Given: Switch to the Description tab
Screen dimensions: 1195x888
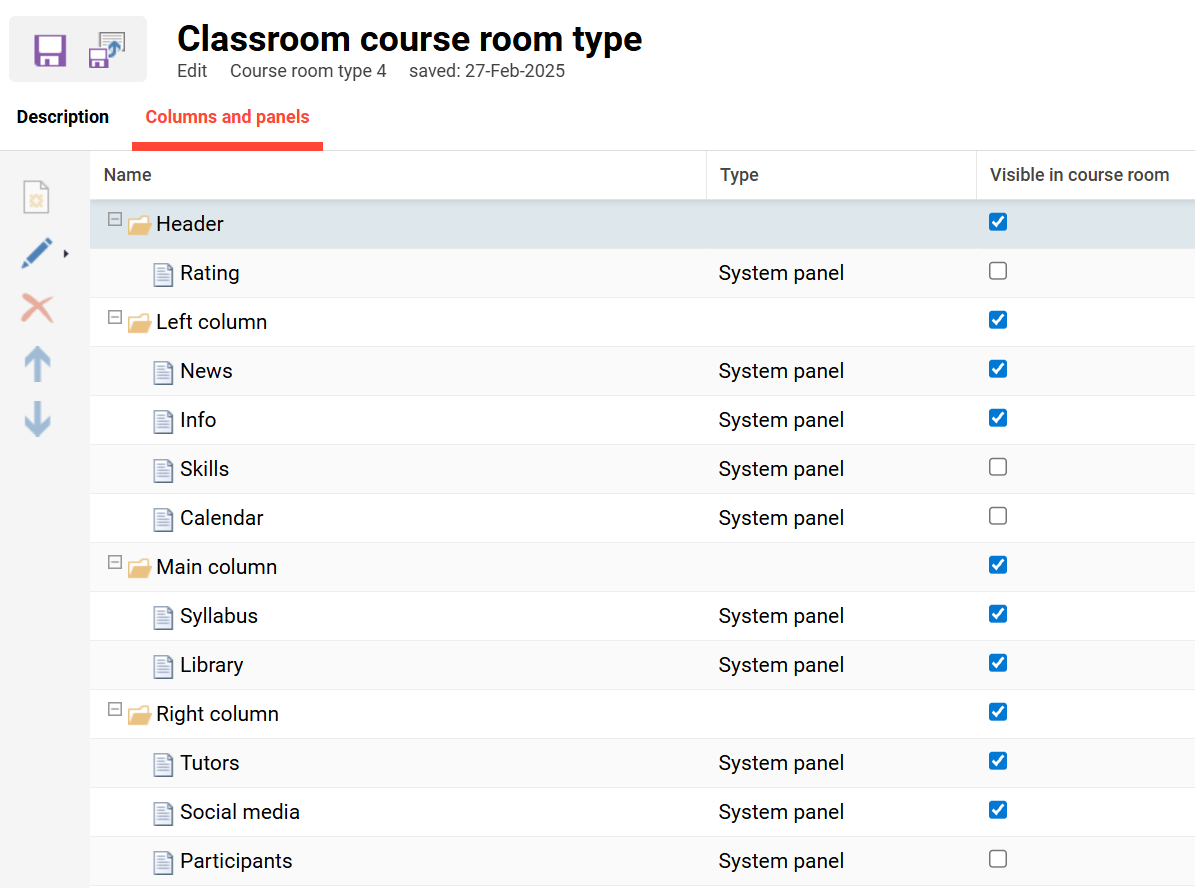Looking at the screenshot, I should pyautogui.click(x=62, y=117).
